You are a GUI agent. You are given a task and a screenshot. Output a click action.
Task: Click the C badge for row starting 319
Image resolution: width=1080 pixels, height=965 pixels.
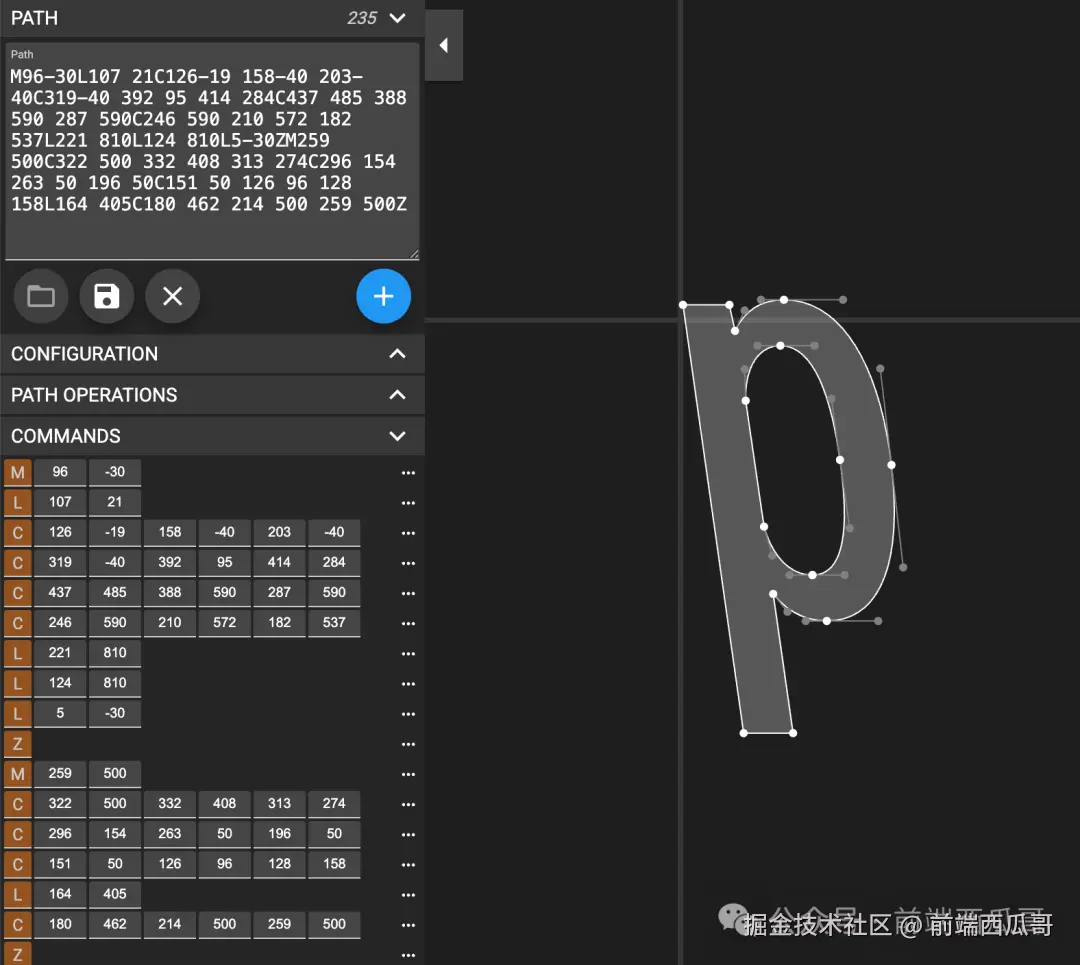(x=18, y=563)
